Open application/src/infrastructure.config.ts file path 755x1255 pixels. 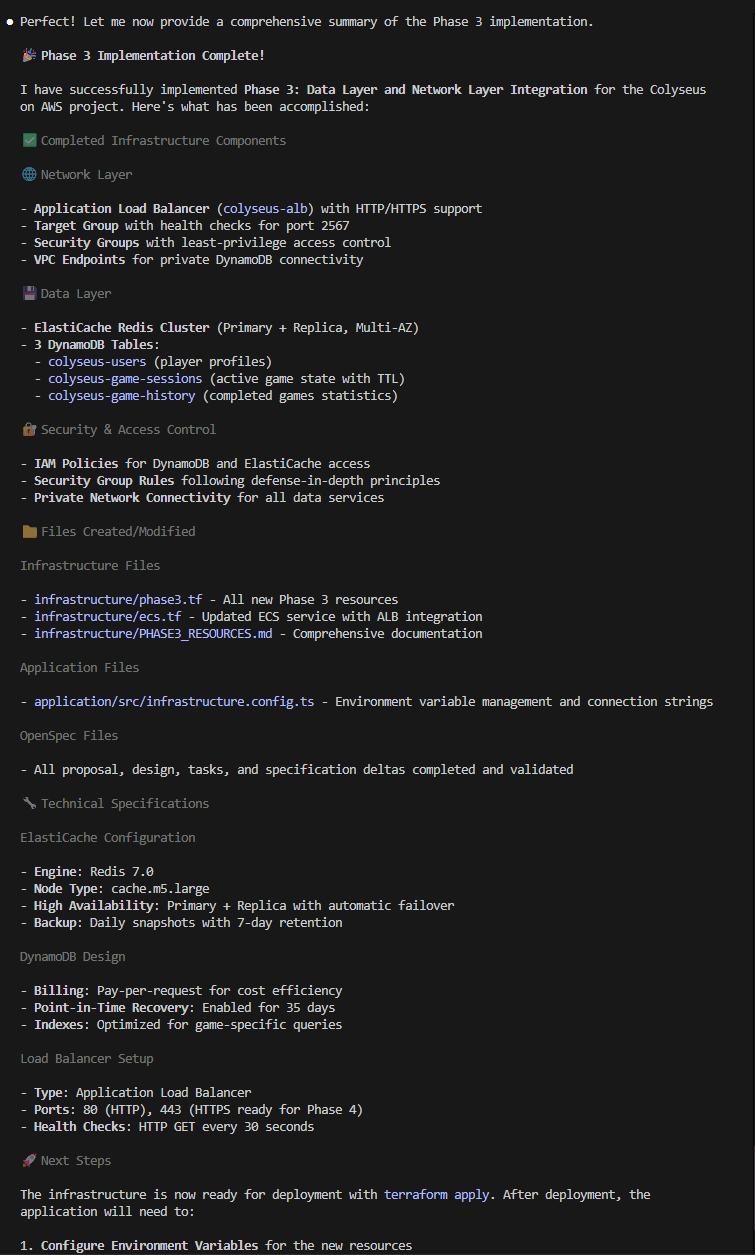[174, 702]
